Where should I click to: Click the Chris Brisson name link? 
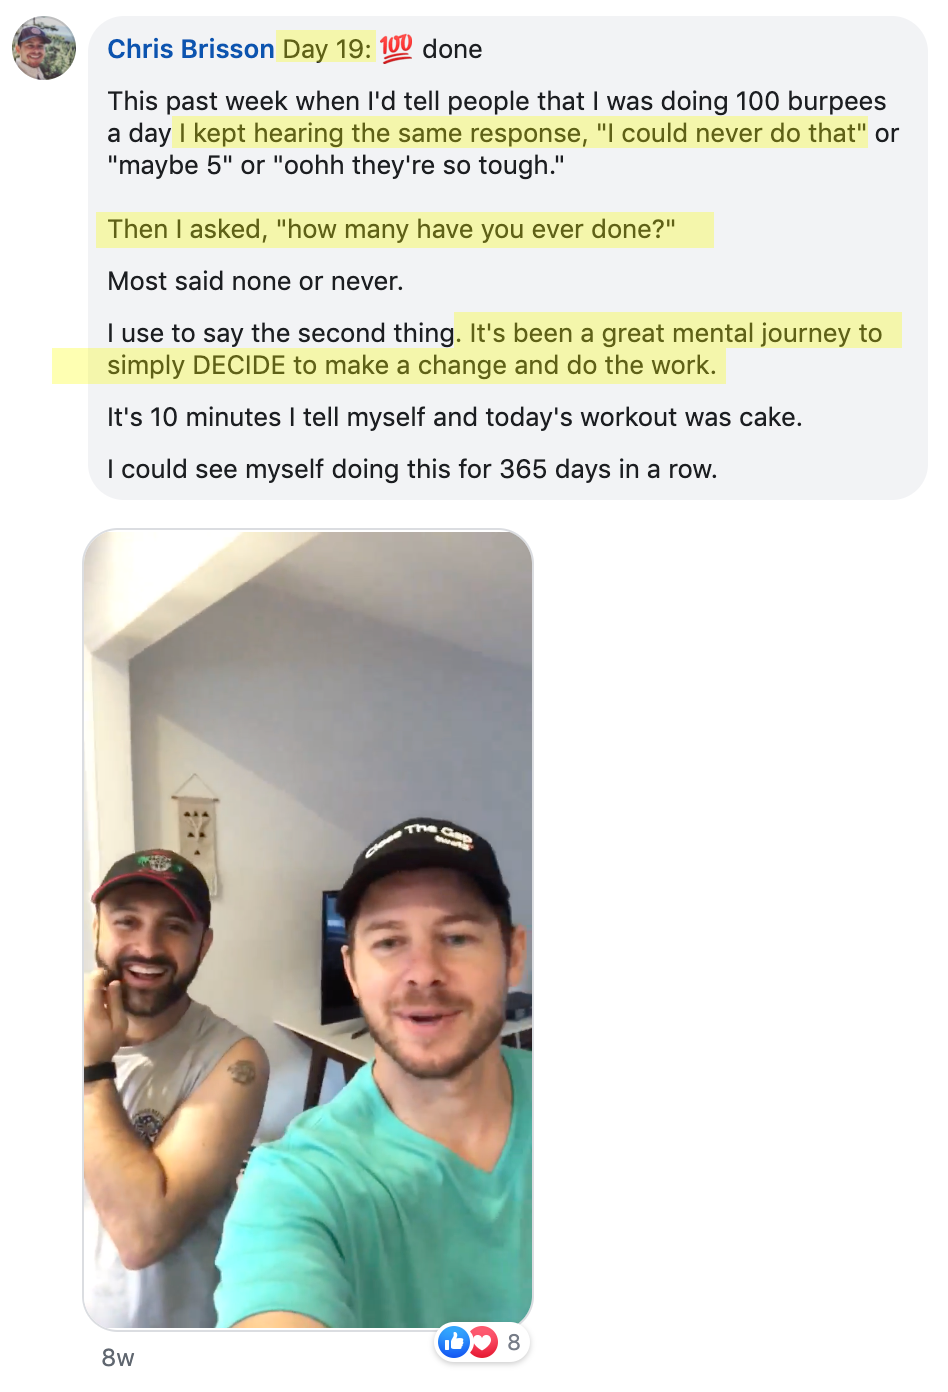click(x=190, y=49)
